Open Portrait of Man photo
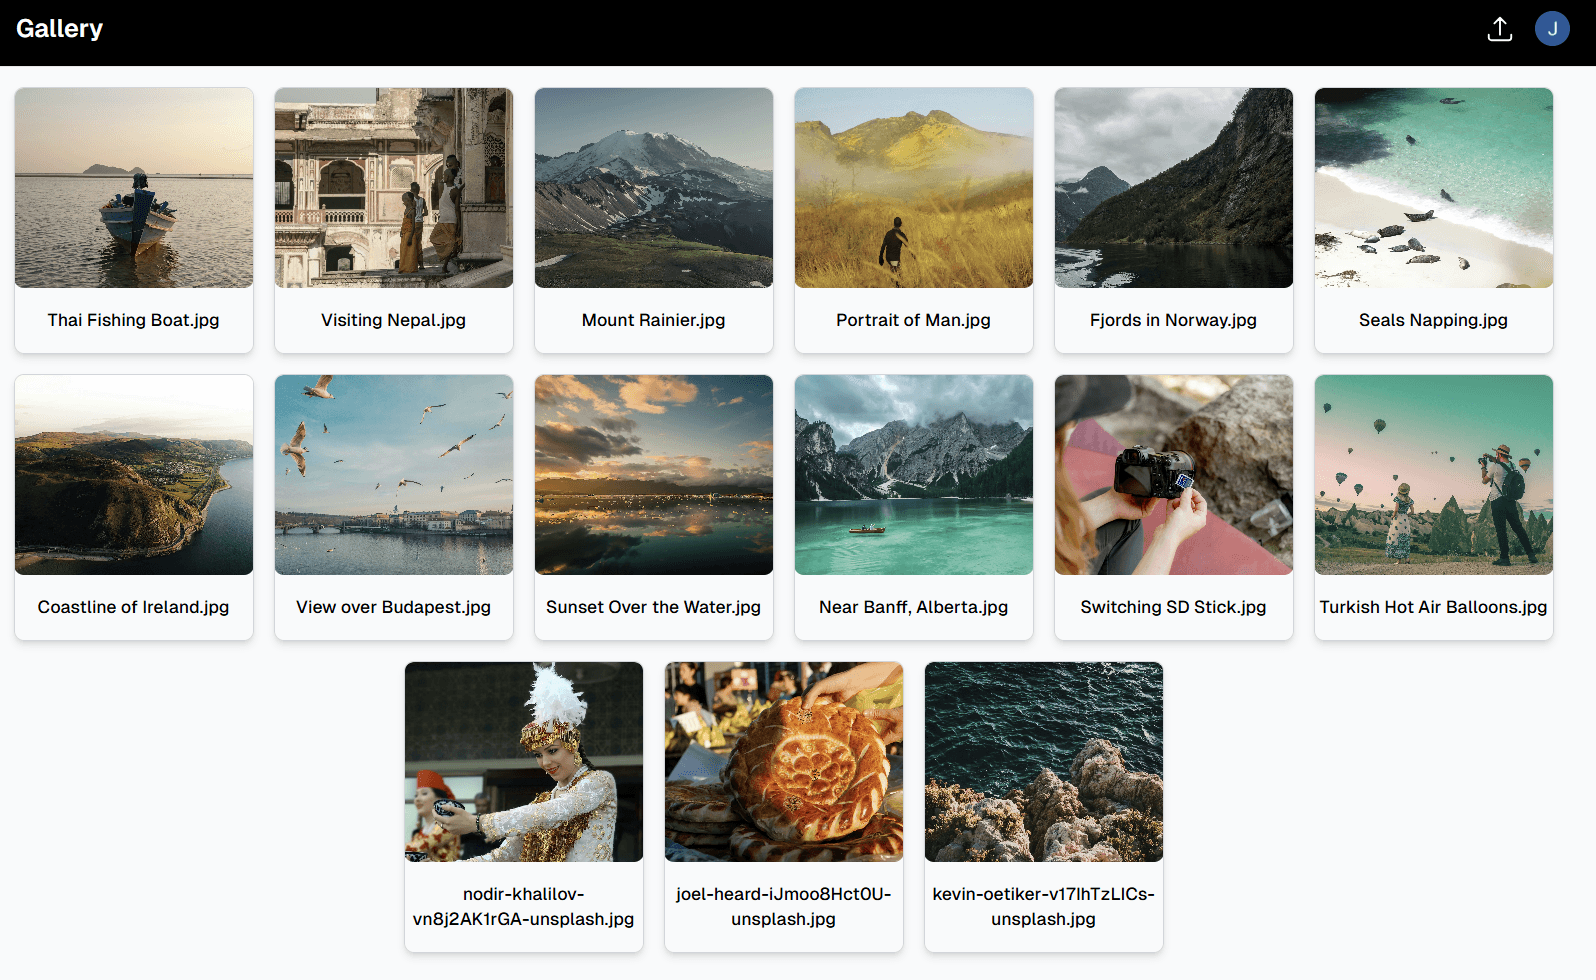Viewport: 1596px width, 980px height. coord(914,188)
